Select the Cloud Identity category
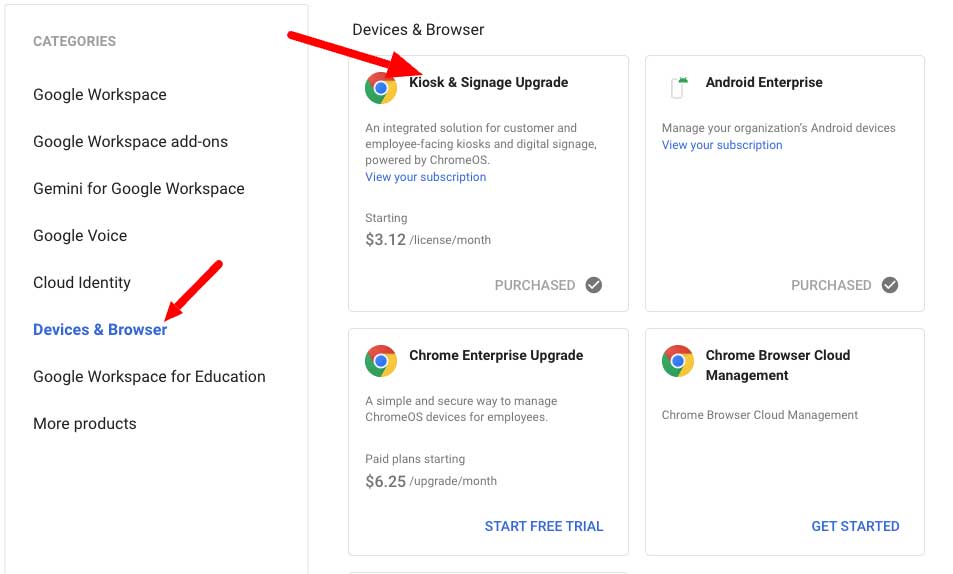953x574 pixels. [82, 283]
